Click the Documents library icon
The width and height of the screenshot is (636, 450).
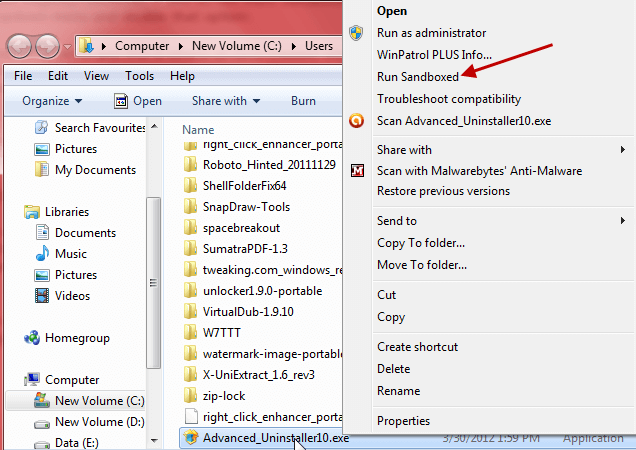coord(42,233)
